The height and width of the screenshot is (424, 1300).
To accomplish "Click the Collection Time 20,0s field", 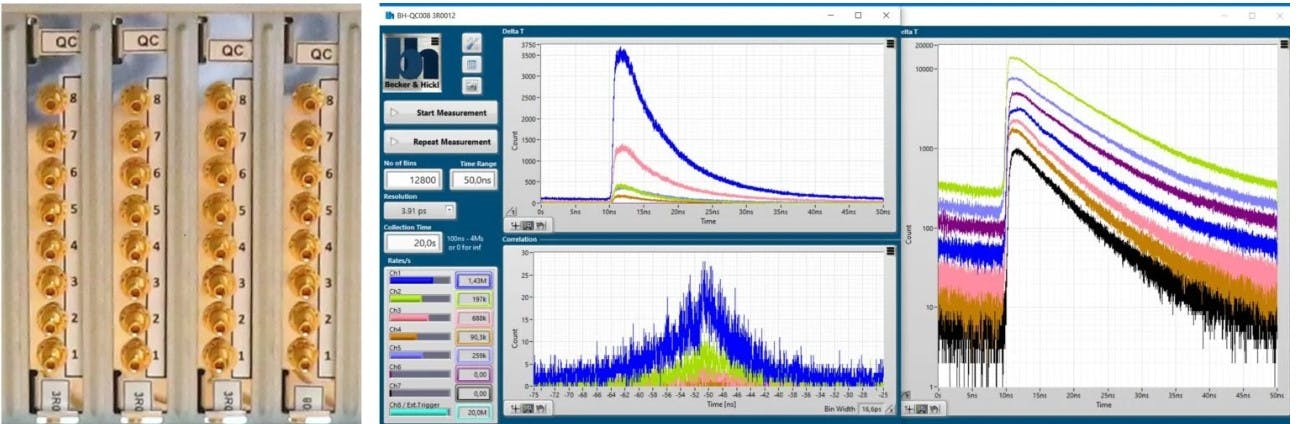I will point(414,243).
